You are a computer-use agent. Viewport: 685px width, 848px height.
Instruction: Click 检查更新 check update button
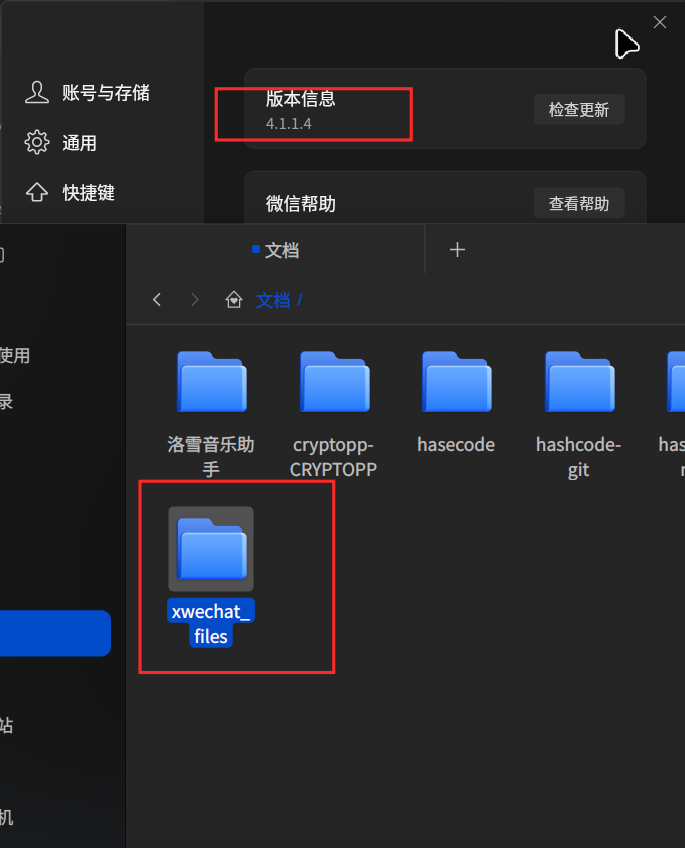tap(578, 110)
